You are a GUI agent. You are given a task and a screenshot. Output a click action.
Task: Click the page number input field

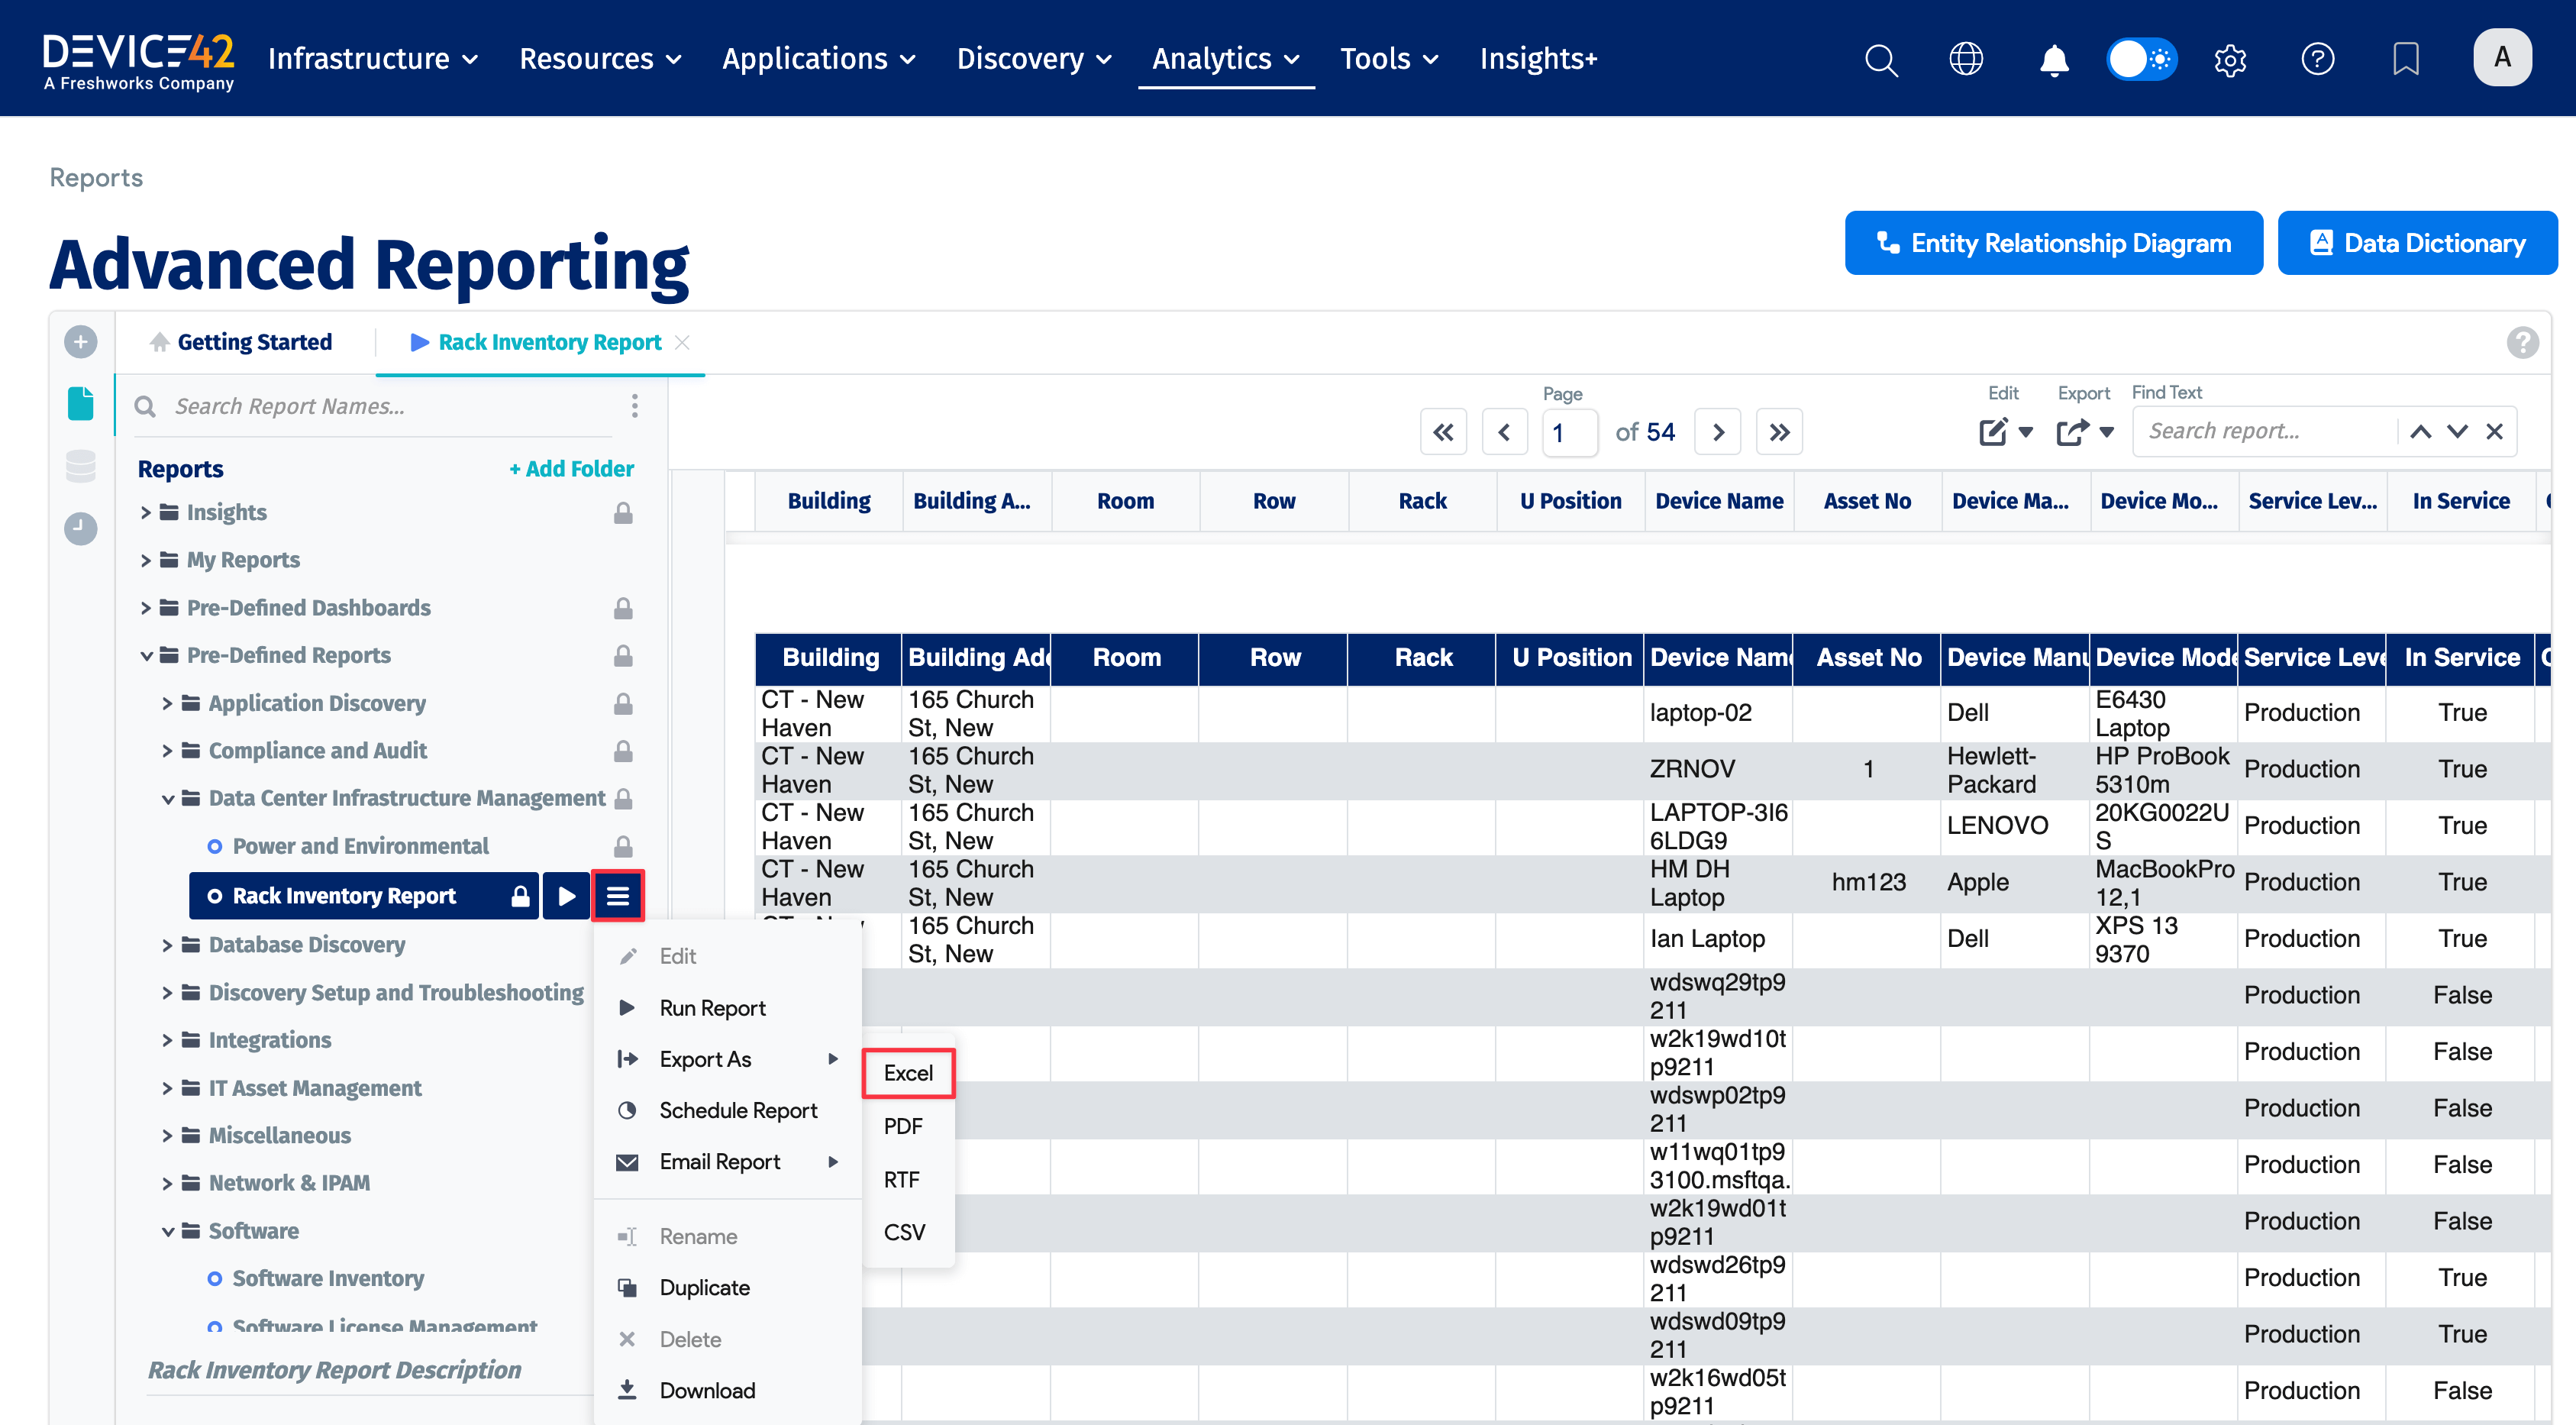[1568, 432]
